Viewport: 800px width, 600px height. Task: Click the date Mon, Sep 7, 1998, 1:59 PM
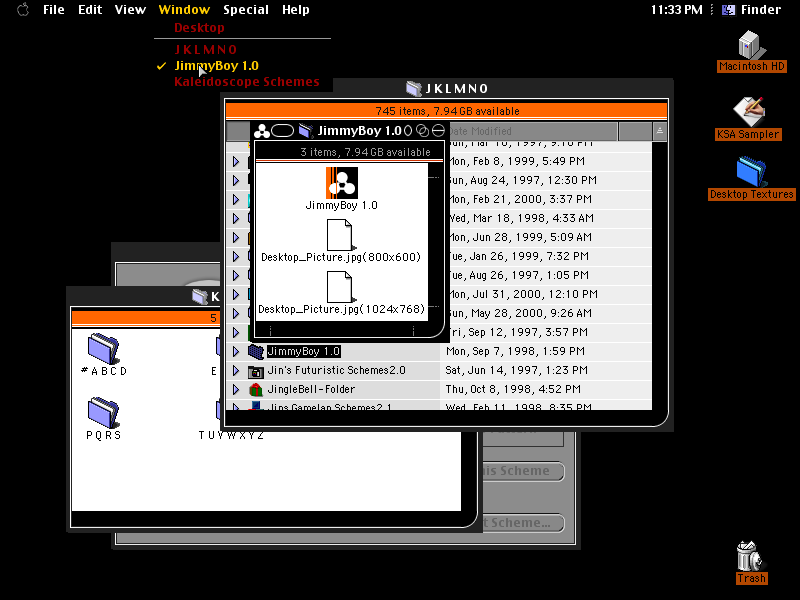pyautogui.click(x=515, y=352)
